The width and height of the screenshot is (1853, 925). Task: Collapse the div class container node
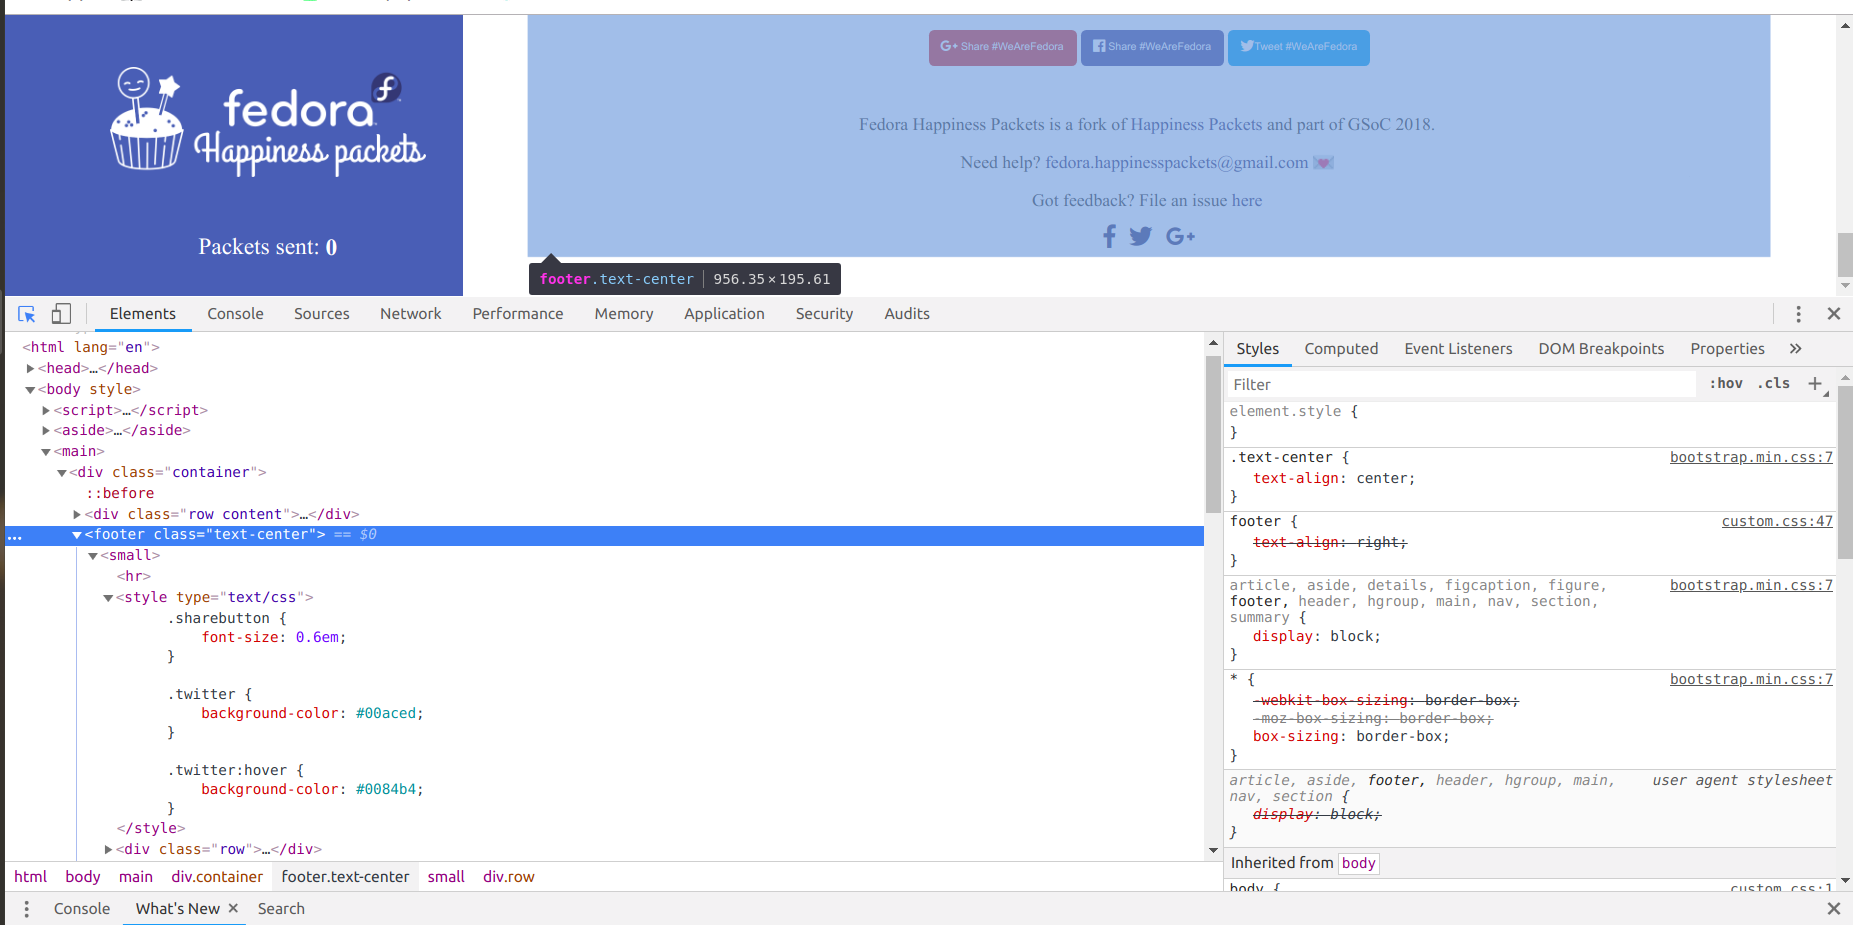(62, 473)
